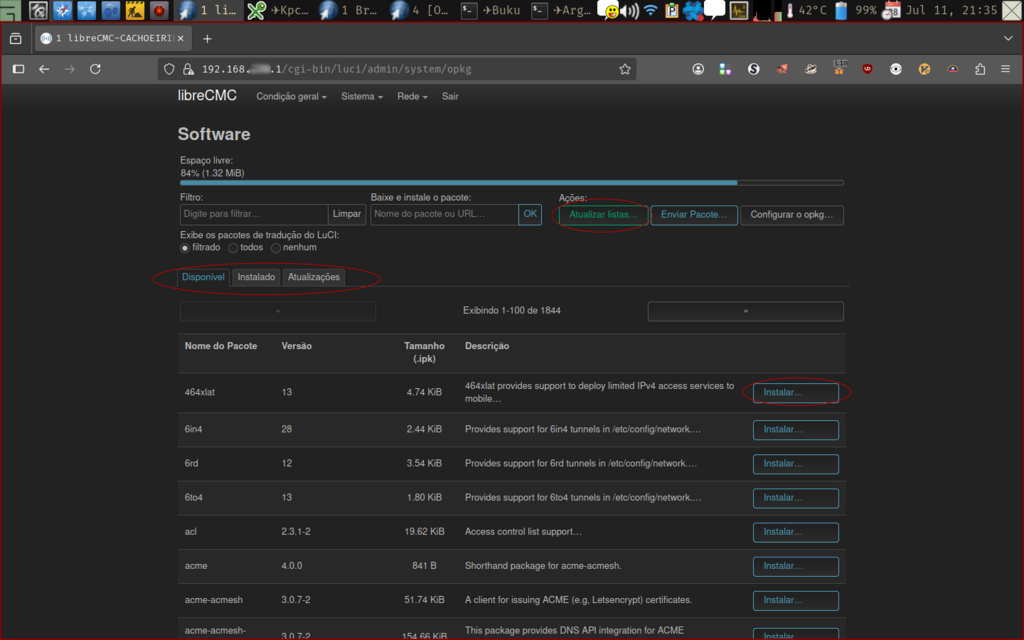1024x640 pixels.
Task: Switch to the 'Instalado' tab
Action: 256,277
